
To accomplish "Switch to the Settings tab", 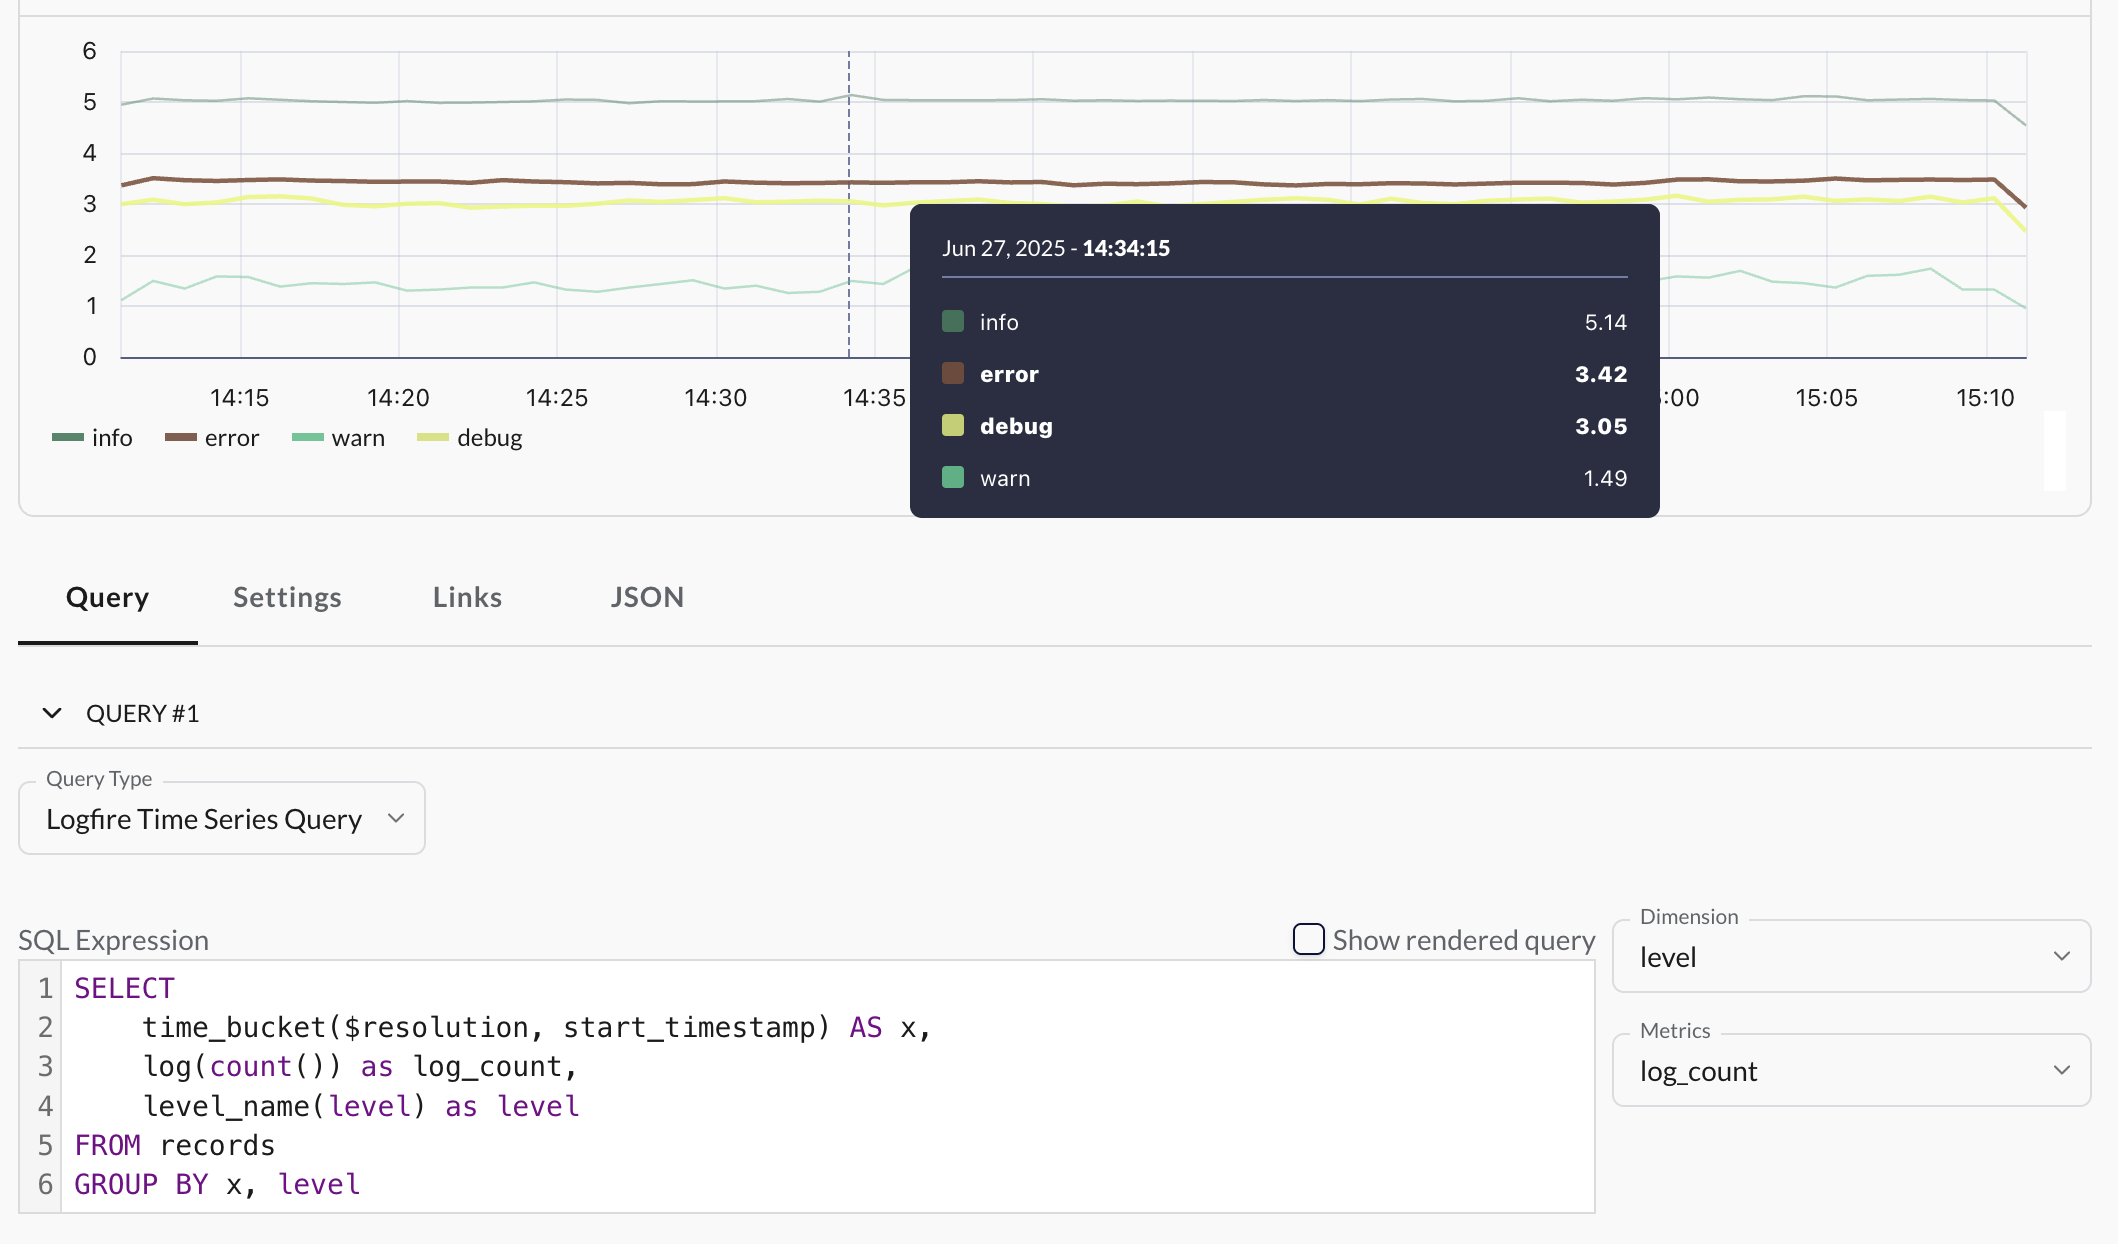I will [286, 597].
